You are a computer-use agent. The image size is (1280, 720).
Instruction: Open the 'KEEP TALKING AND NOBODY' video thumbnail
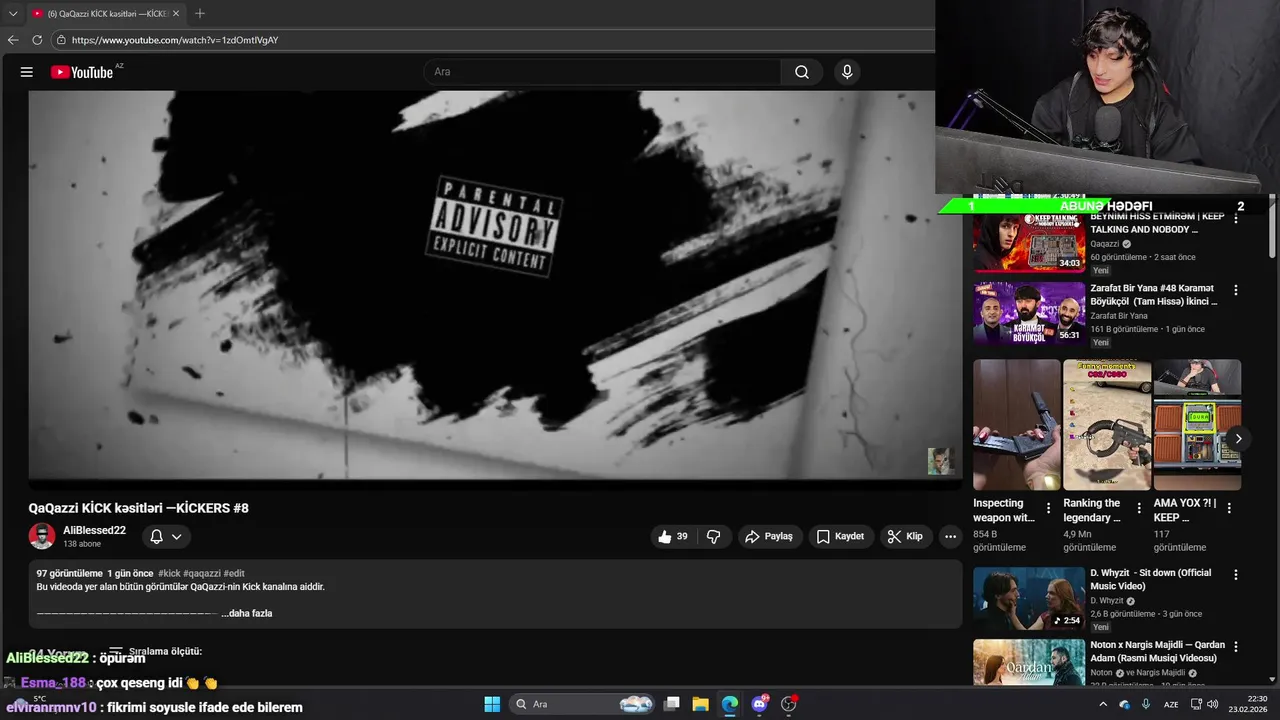click(x=1029, y=242)
